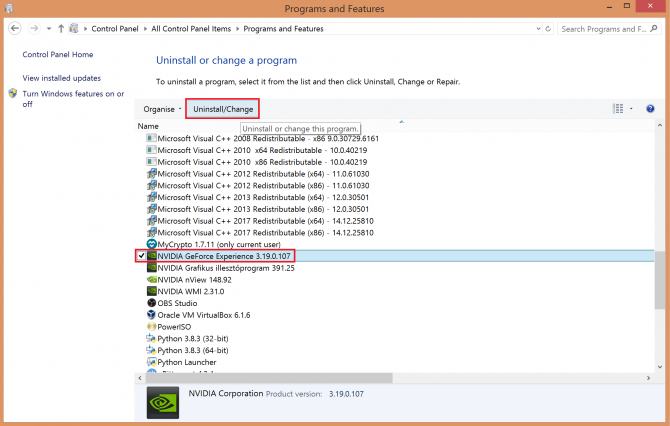This screenshot has height=426, width=670.
Task: Select Visual C++ 2017 Redistributable (x64)
Action: point(265,221)
